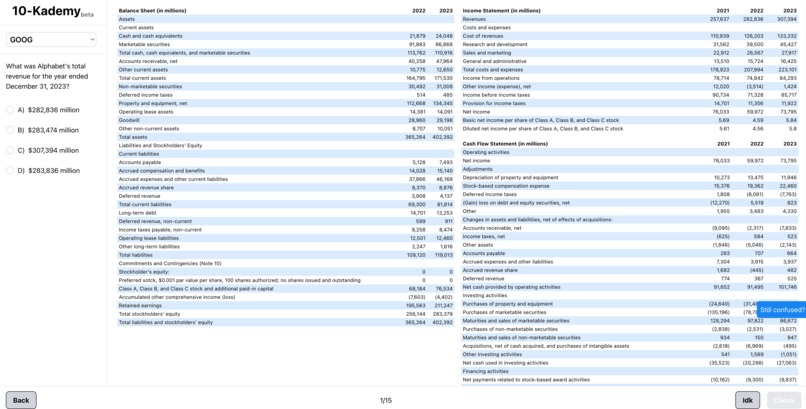Click the Depreciation of property and equipment row

630,177
